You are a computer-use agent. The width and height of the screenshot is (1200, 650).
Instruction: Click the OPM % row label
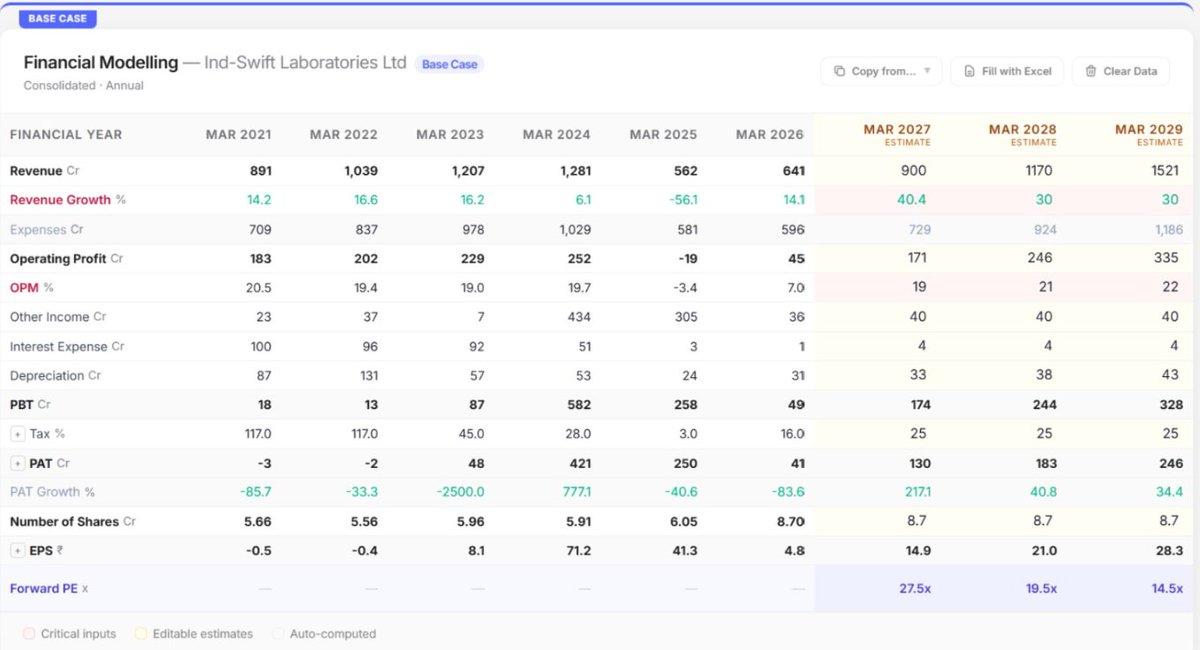(31, 287)
